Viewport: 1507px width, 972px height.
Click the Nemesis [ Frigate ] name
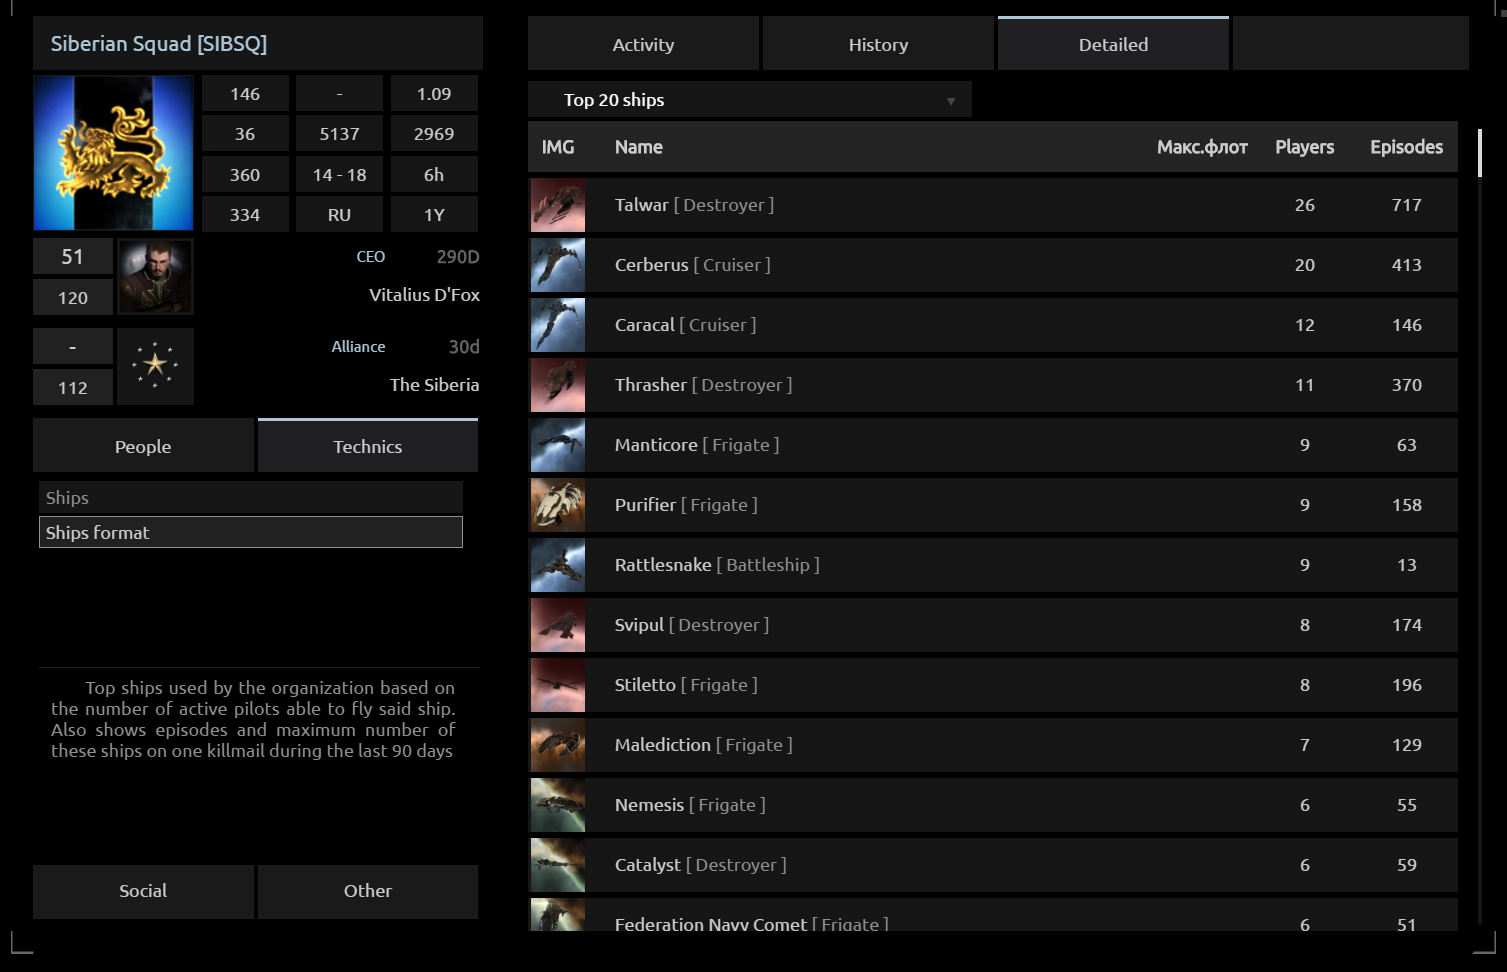[x=690, y=805]
